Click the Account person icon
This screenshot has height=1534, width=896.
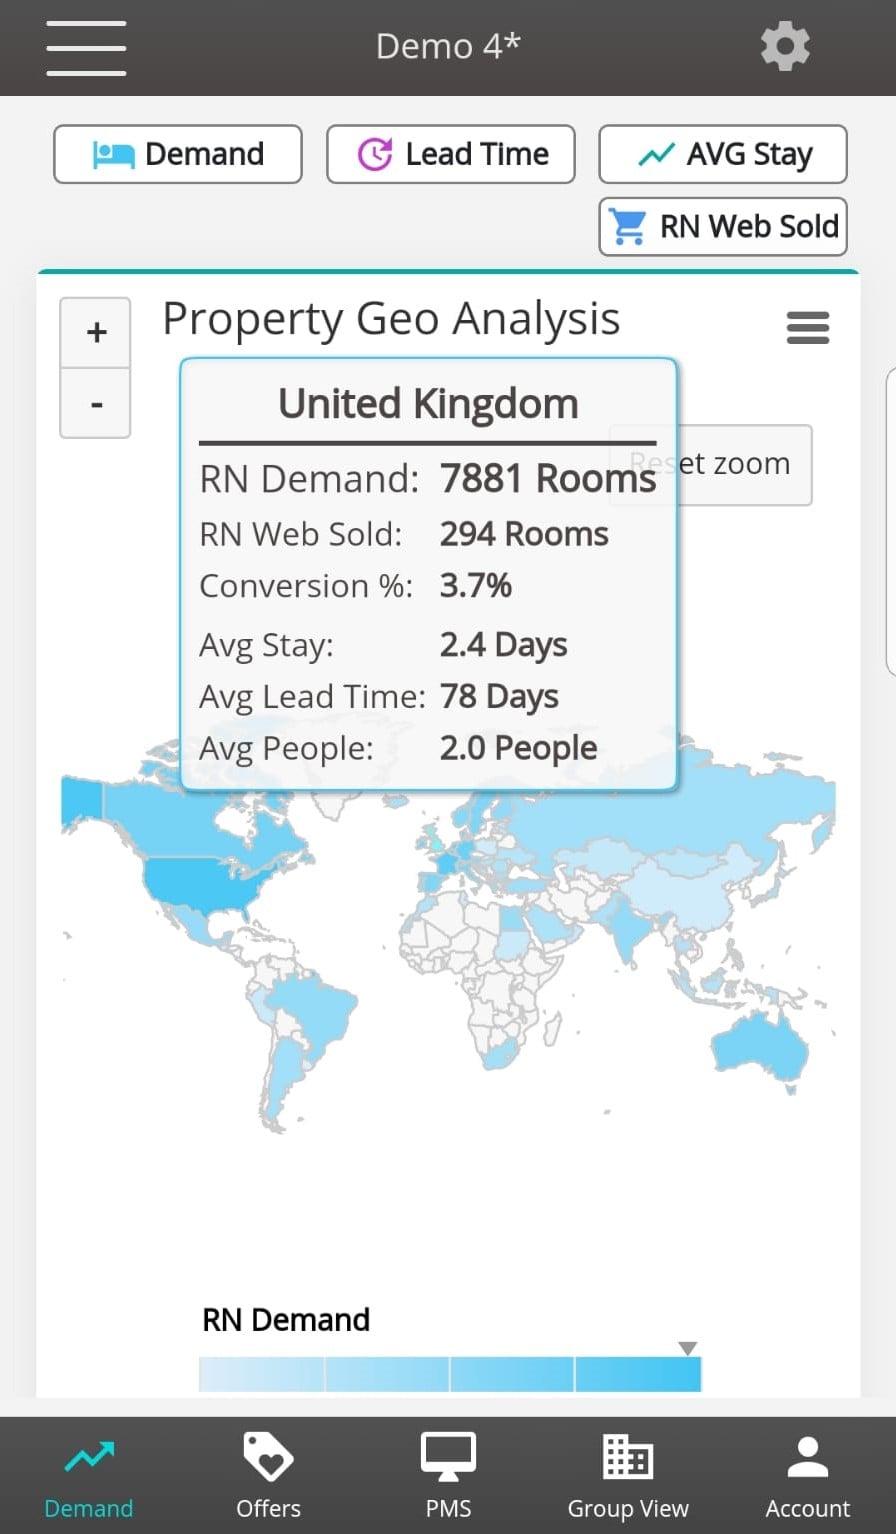[x=807, y=1456]
